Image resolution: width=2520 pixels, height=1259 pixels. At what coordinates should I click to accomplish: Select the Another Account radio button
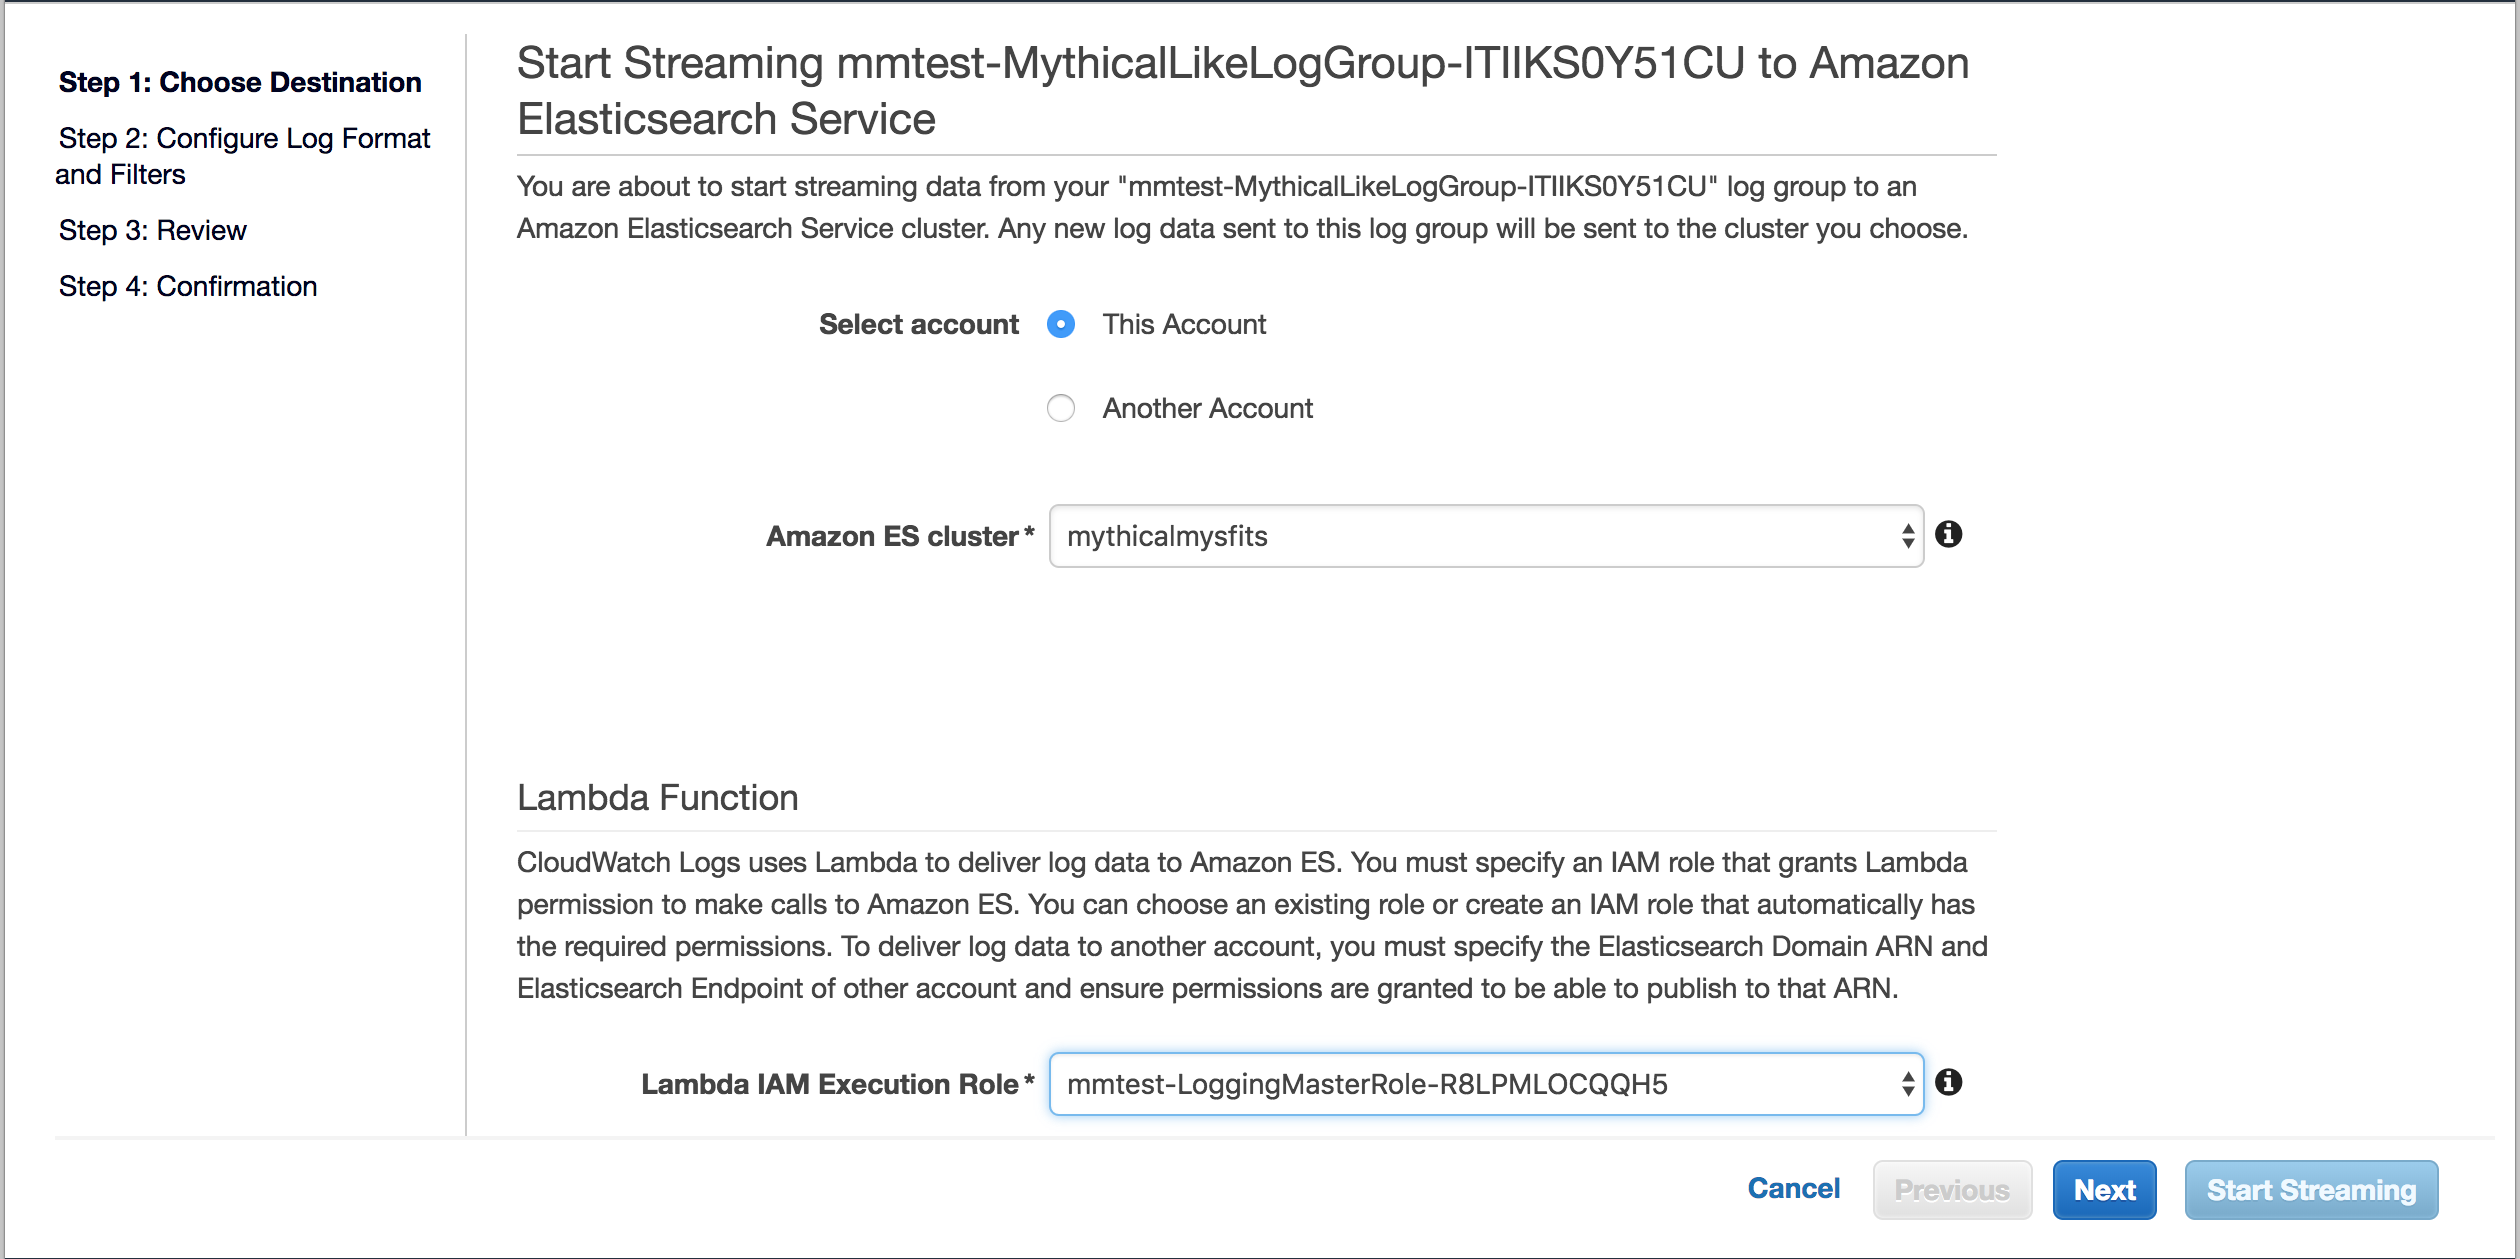(x=1061, y=408)
